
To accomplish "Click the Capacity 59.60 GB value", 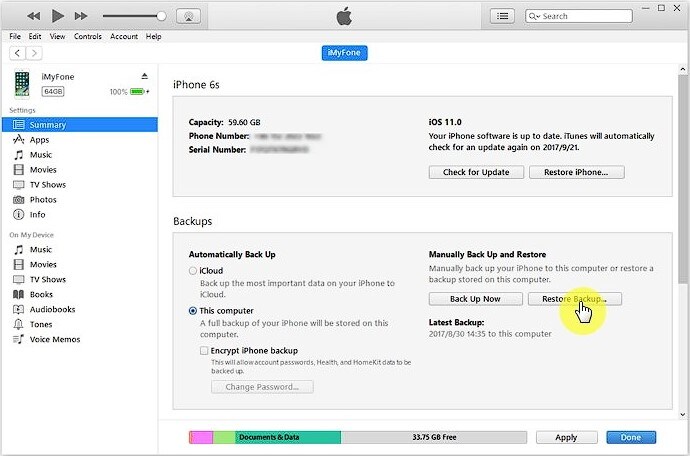I will (244, 122).
